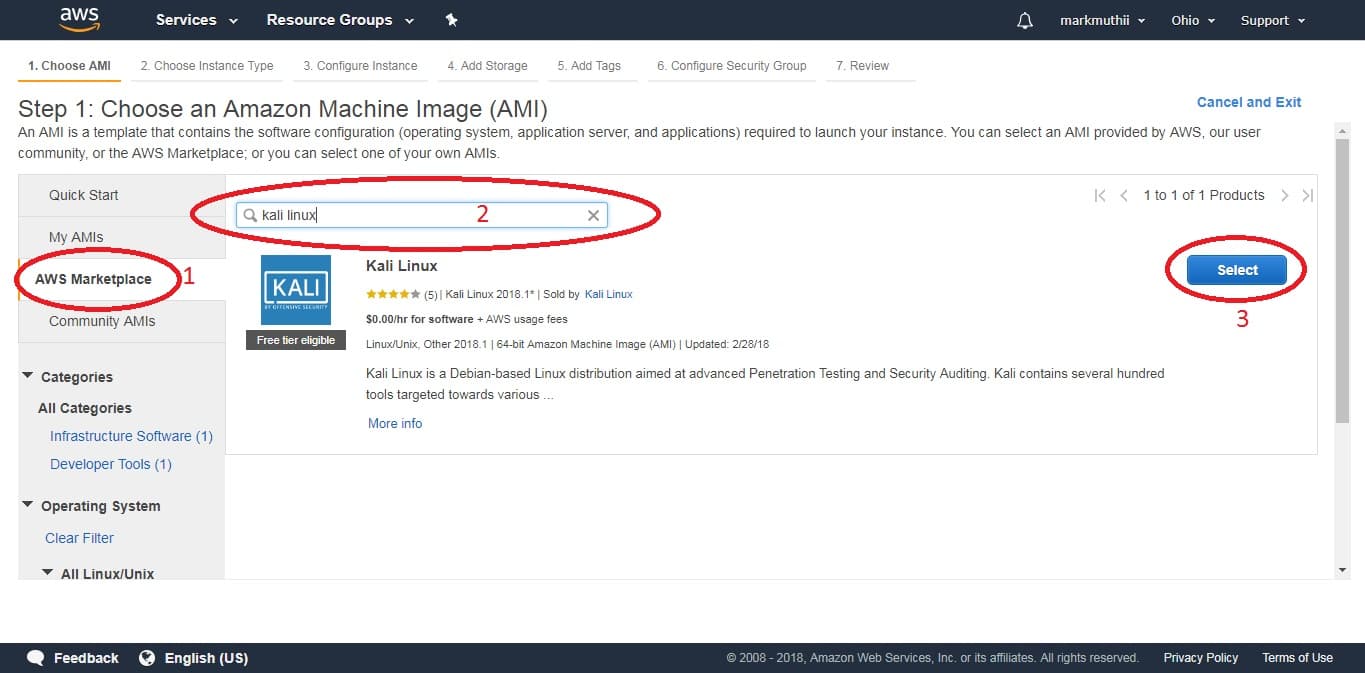Open the Services dropdown menu

click(x=197, y=20)
